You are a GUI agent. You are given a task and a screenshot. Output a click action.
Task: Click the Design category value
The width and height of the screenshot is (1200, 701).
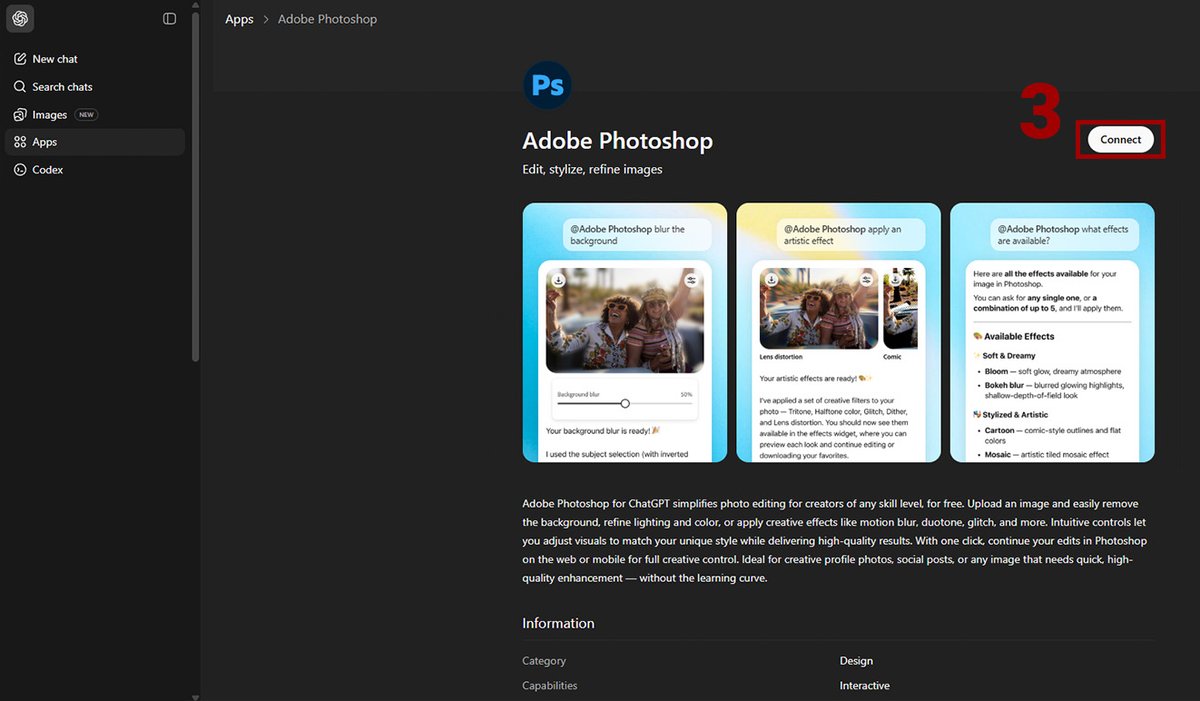[x=856, y=661]
